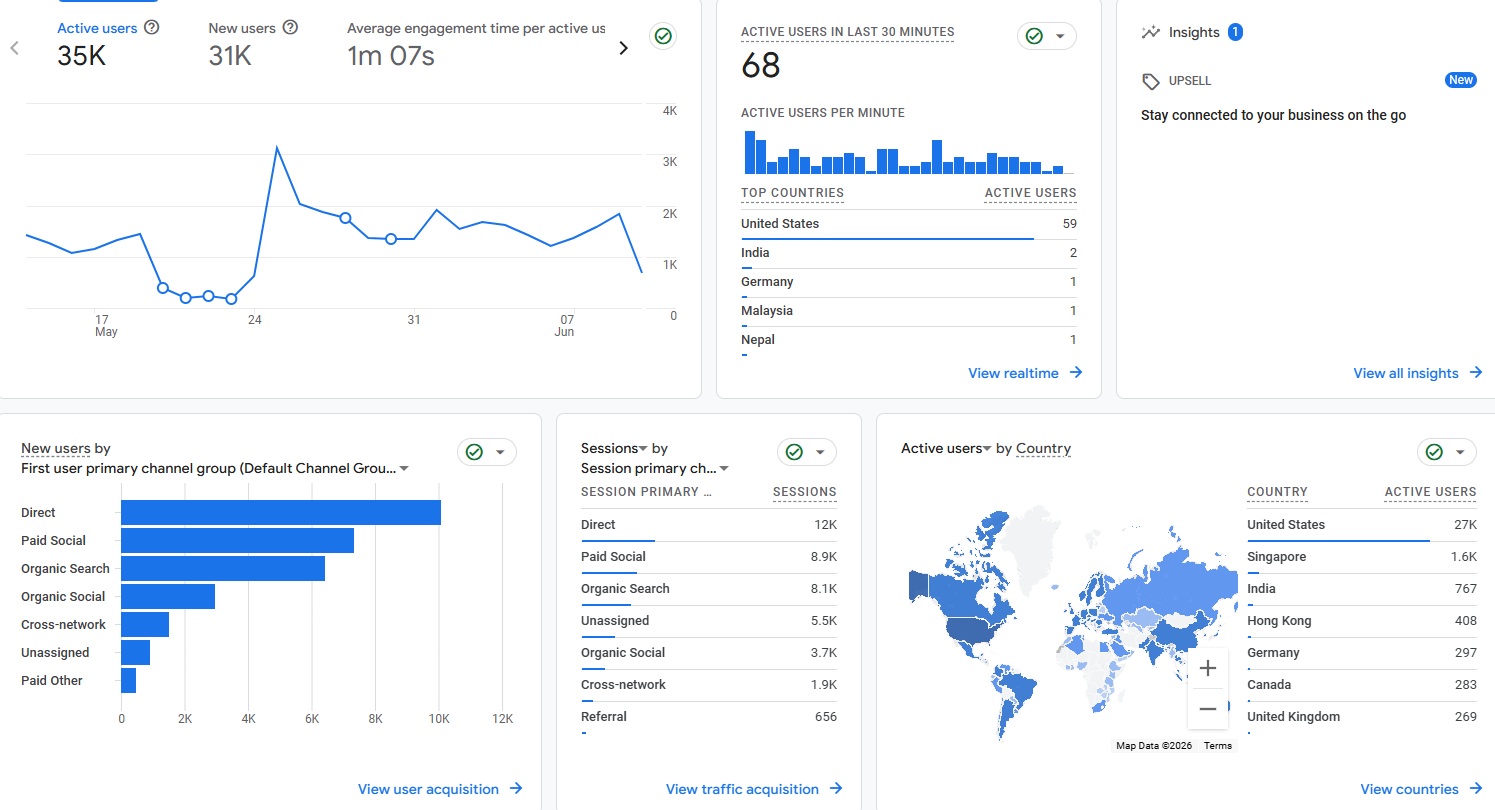Image resolution: width=1495 pixels, height=810 pixels.
Task: Open data quality dropdown on Country card
Action: coord(1447,452)
